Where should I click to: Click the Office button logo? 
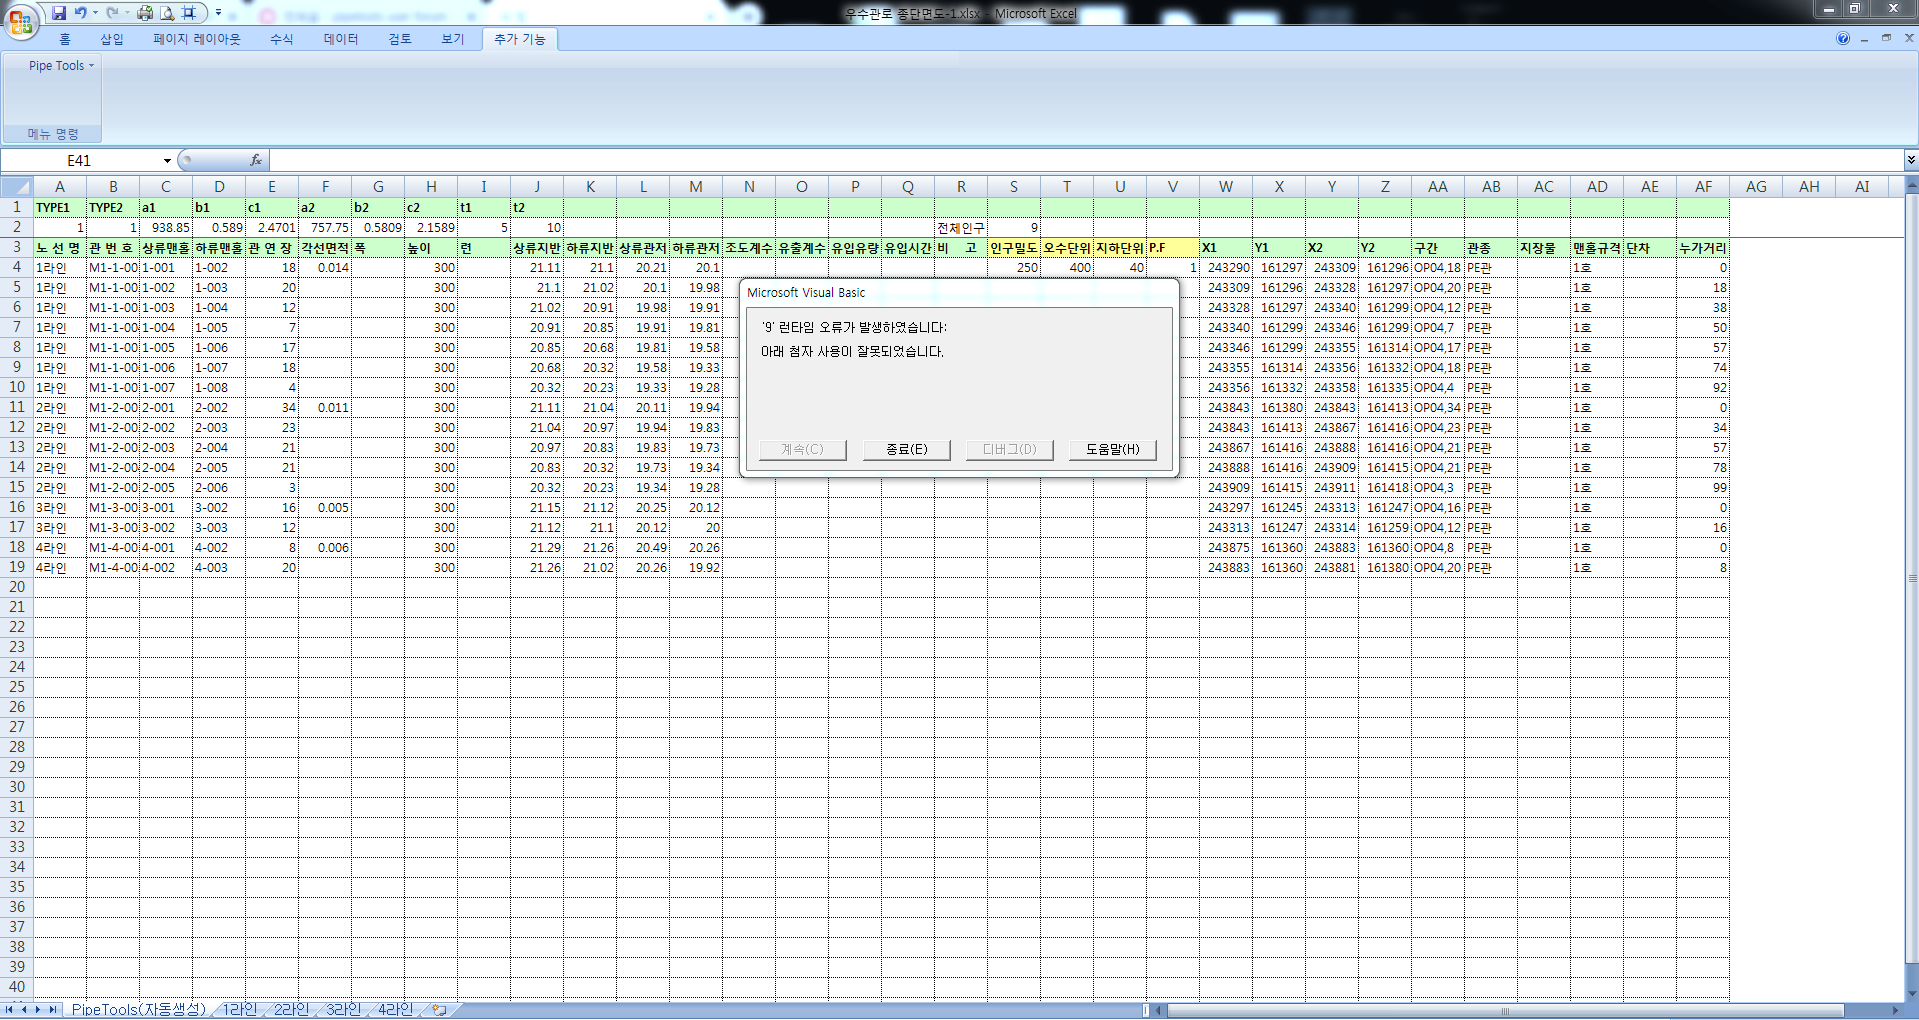coord(20,20)
